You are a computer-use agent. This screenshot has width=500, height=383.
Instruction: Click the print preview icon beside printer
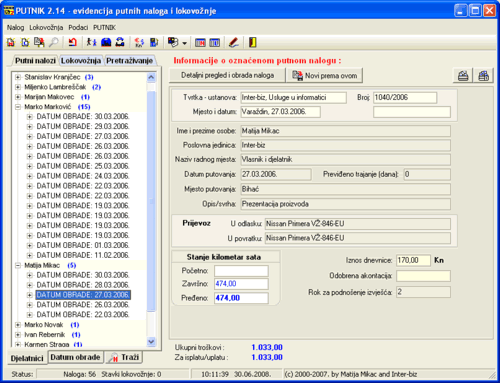click(x=483, y=76)
